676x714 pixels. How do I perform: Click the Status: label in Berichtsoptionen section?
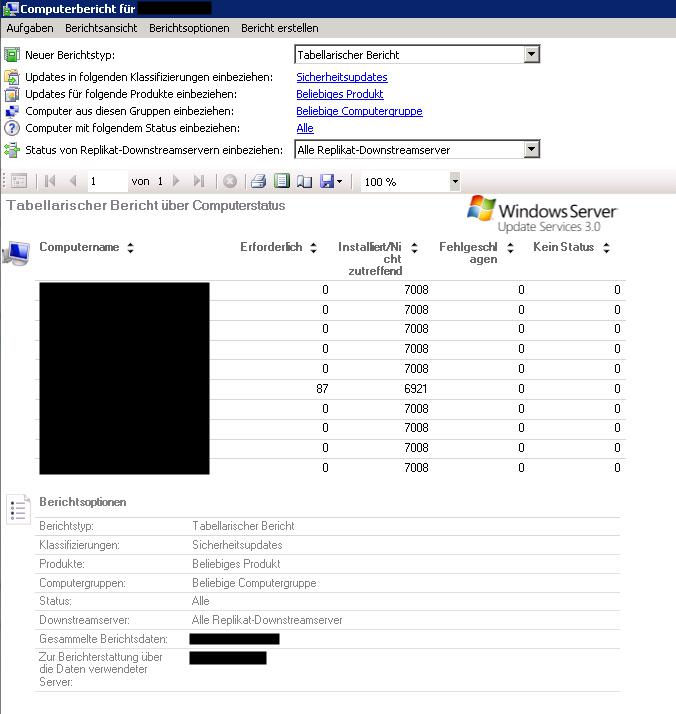click(56, 601)
